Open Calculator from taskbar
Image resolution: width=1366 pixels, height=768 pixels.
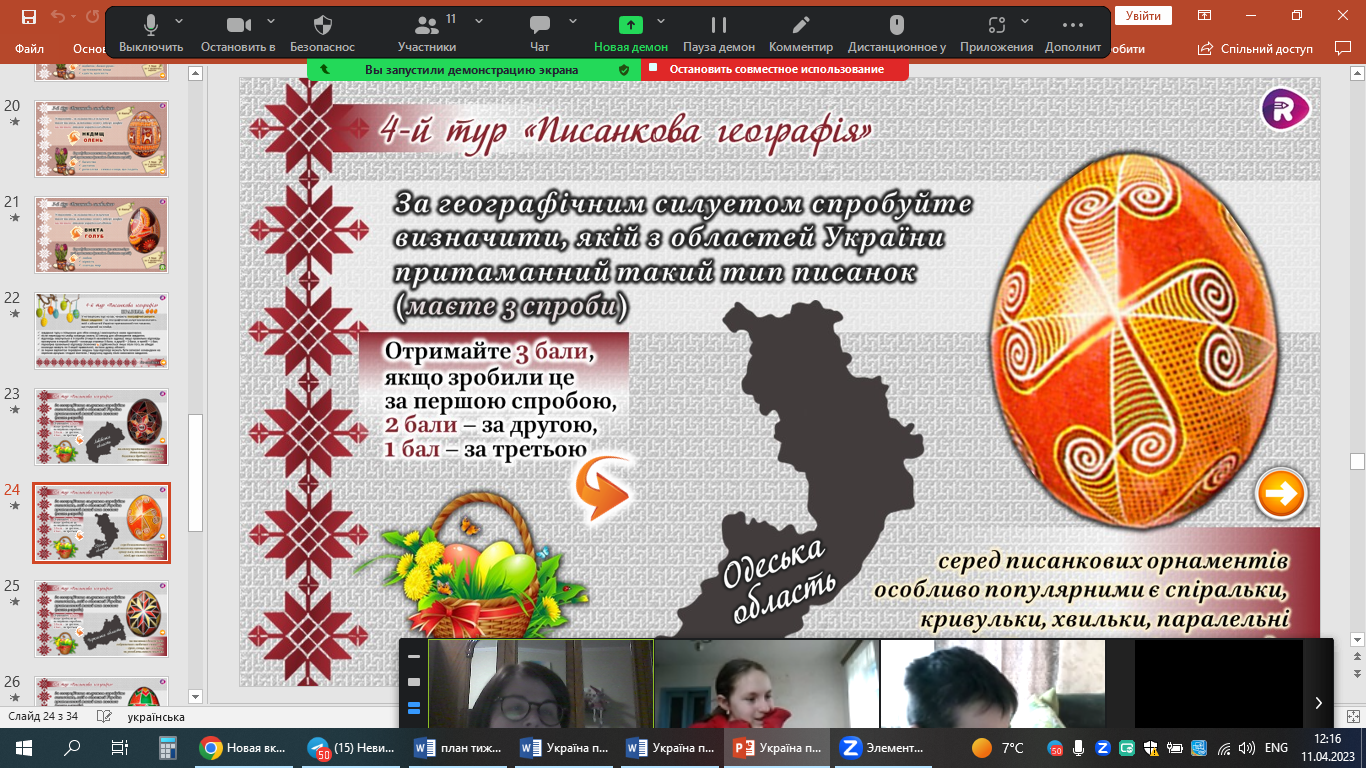(168, 747)
